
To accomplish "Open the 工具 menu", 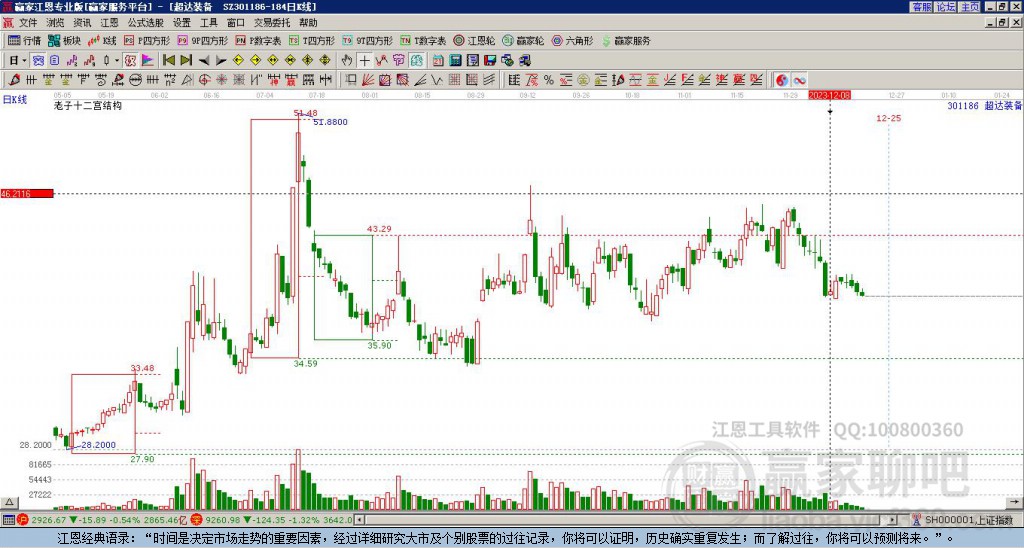I will (209, 23).
